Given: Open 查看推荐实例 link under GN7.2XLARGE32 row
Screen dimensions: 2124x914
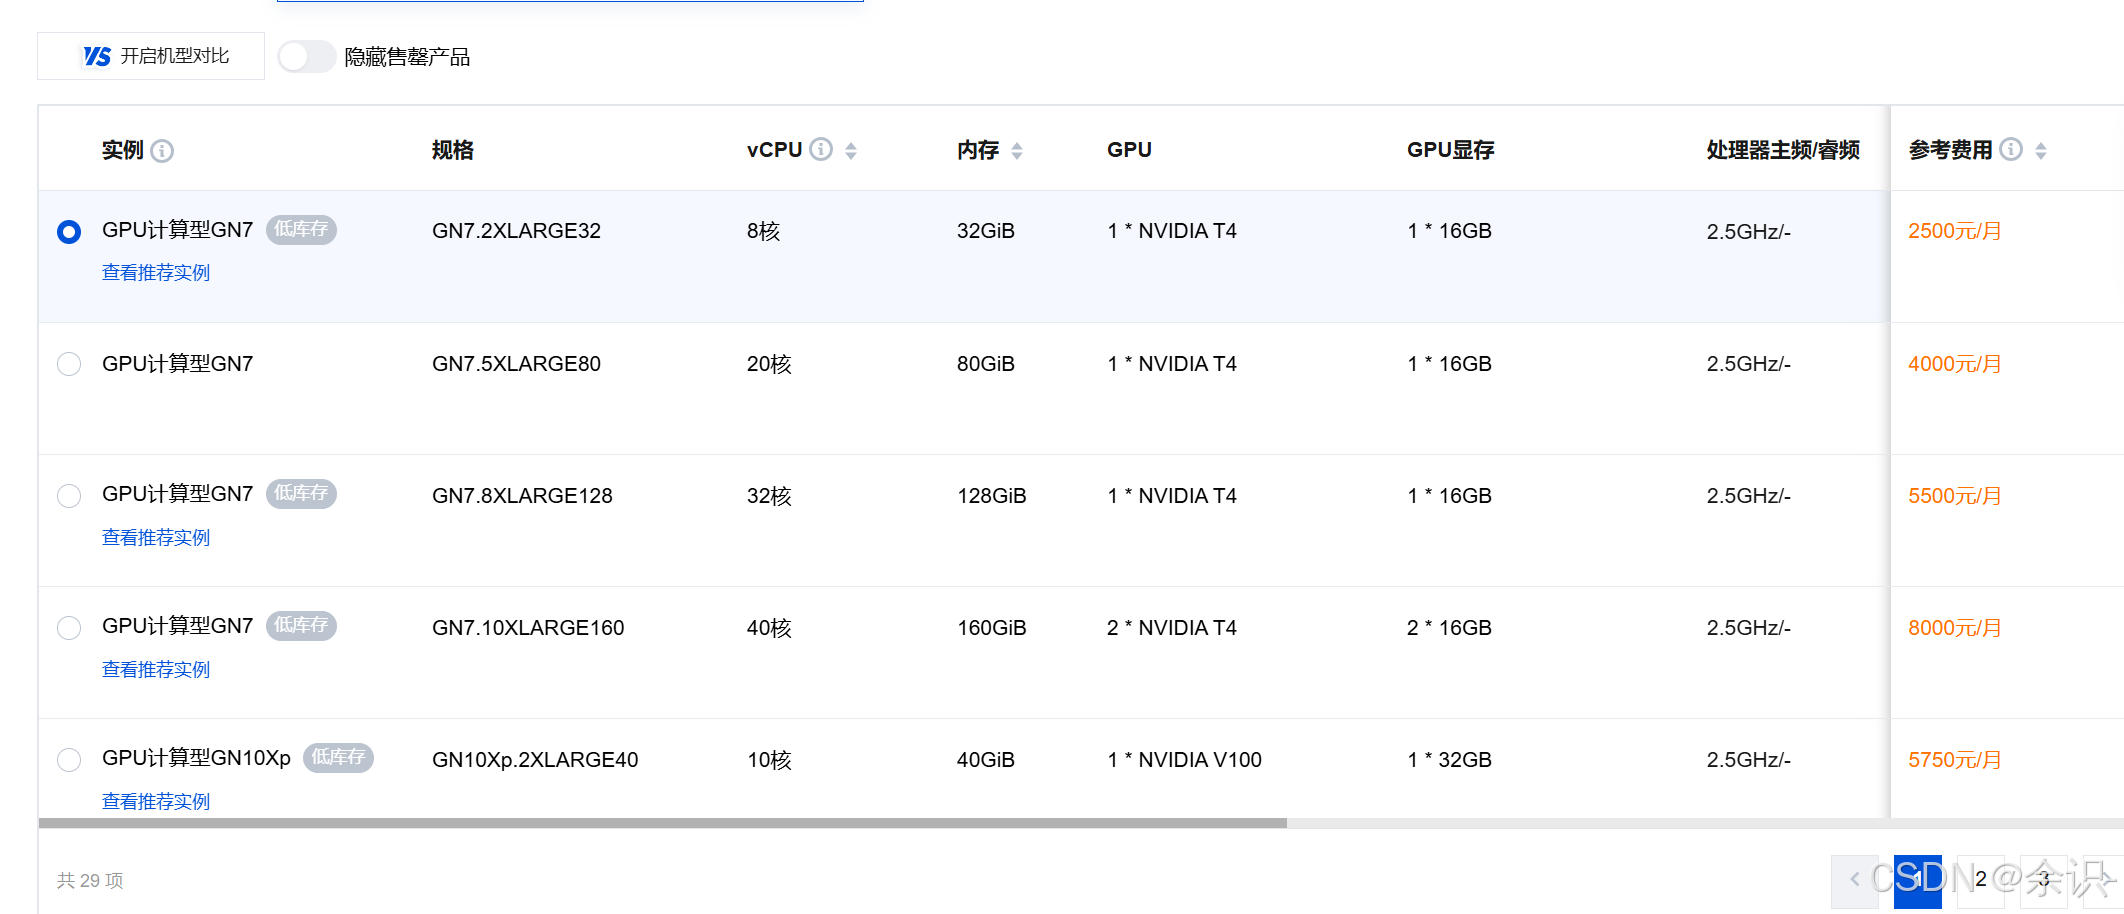Looking at the screenshot, I should click(156, 273).
